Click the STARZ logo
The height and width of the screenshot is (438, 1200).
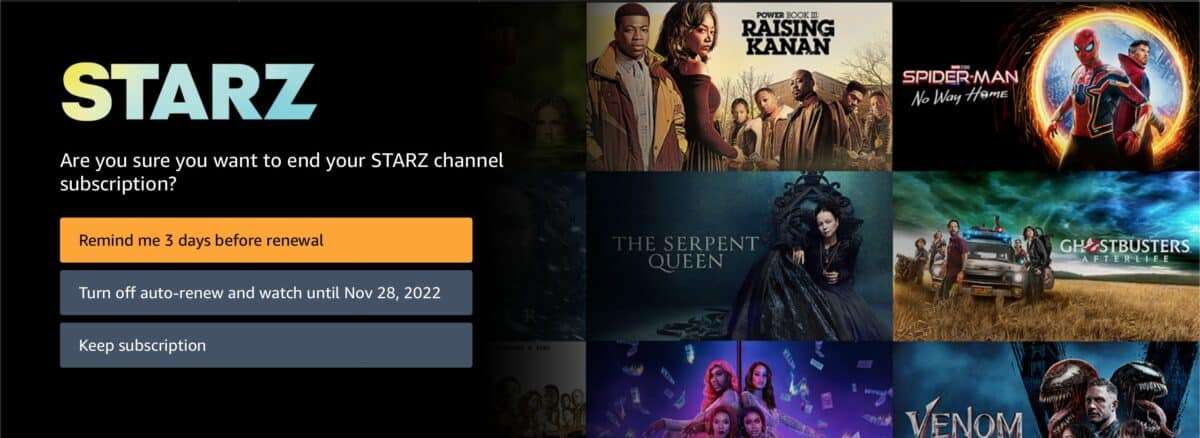[188, 91]
